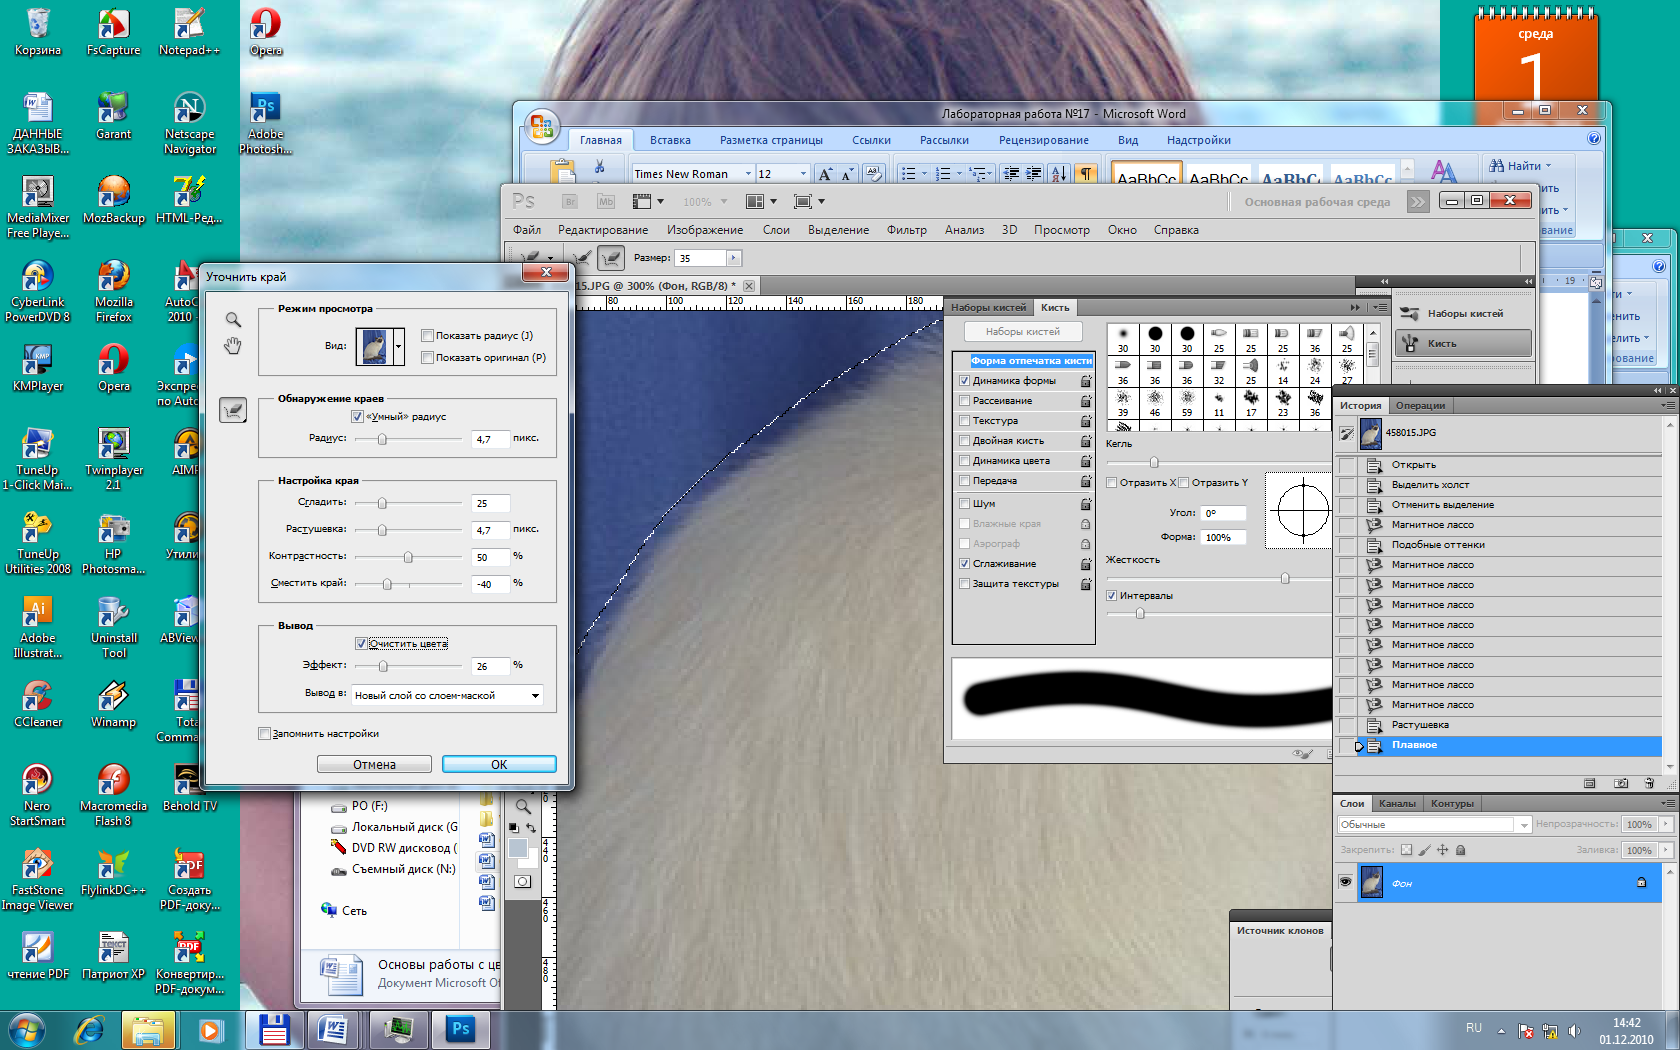Viewport: 1680px width, 1050px height.
Task: Open the Вывод в output dropdown
Action: [447, 696]
